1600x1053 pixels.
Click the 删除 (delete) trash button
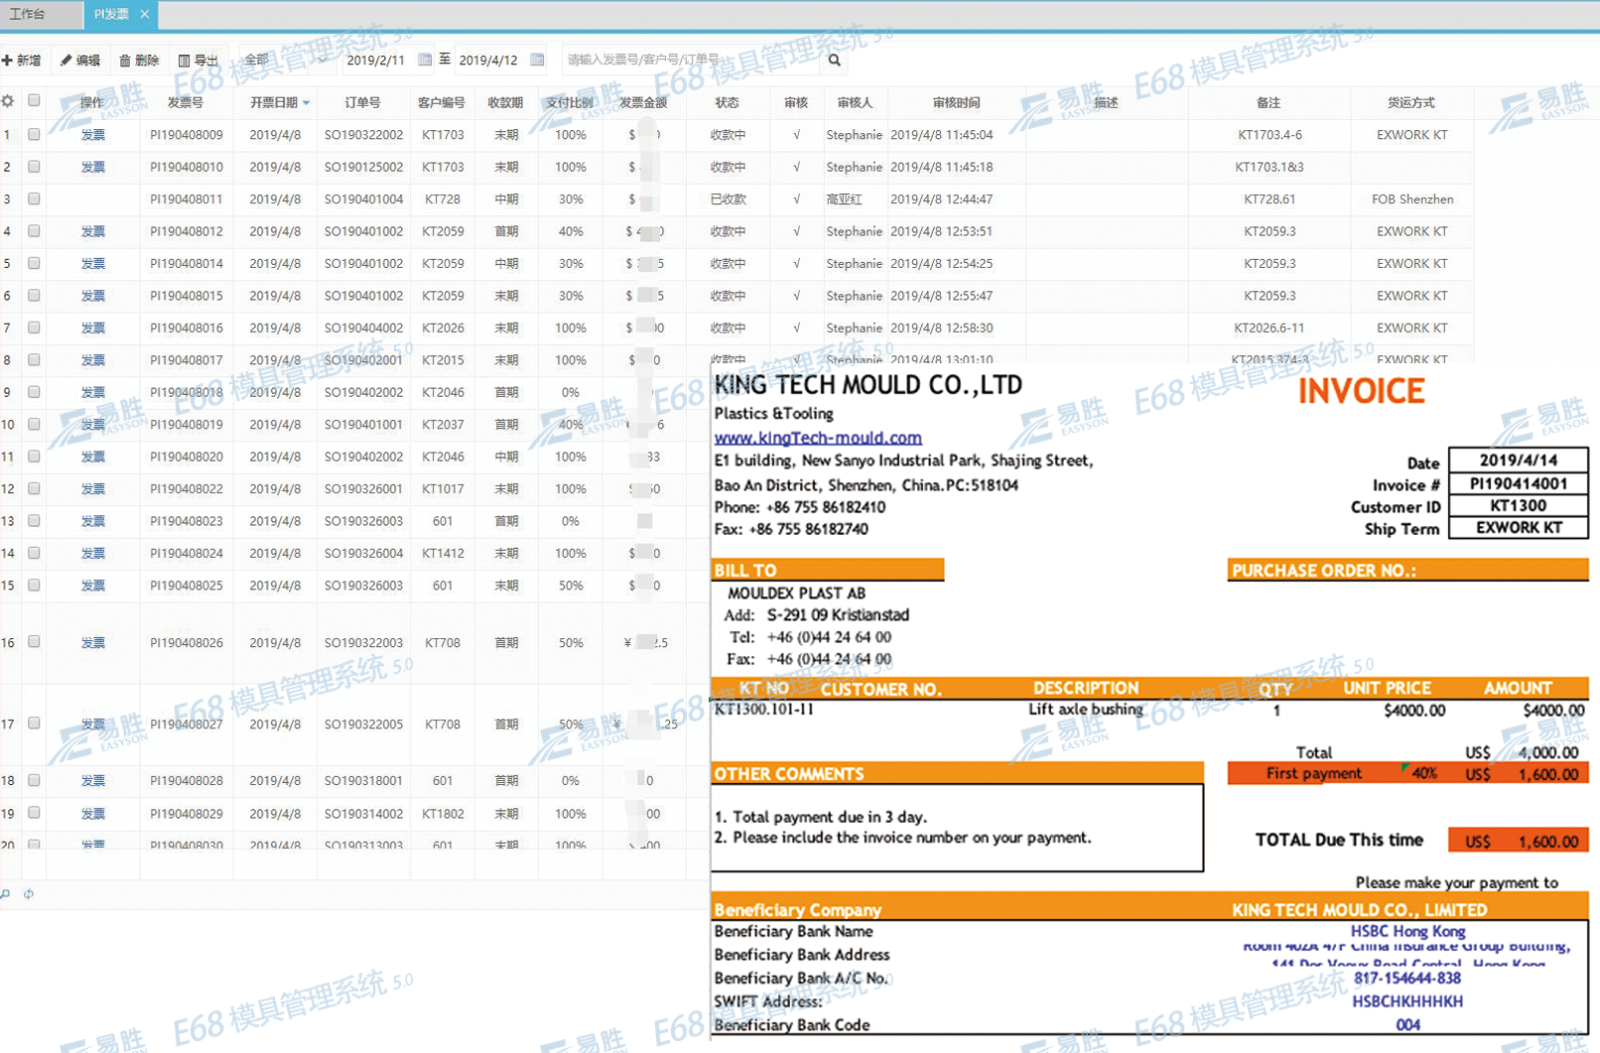[x=139, y=60]
